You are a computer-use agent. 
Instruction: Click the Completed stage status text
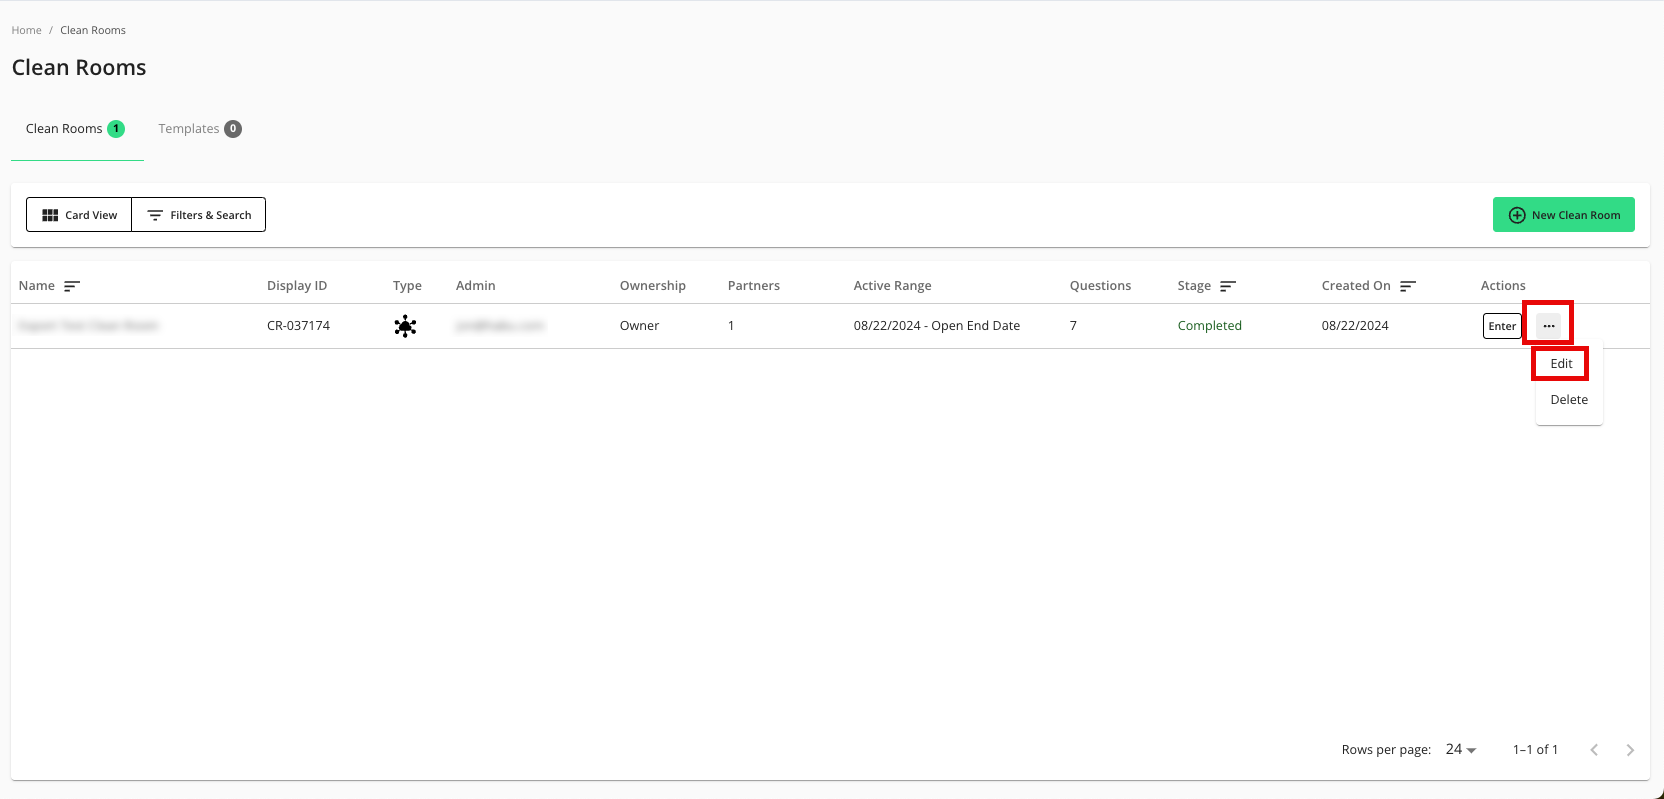click(x=1209, y=326)
